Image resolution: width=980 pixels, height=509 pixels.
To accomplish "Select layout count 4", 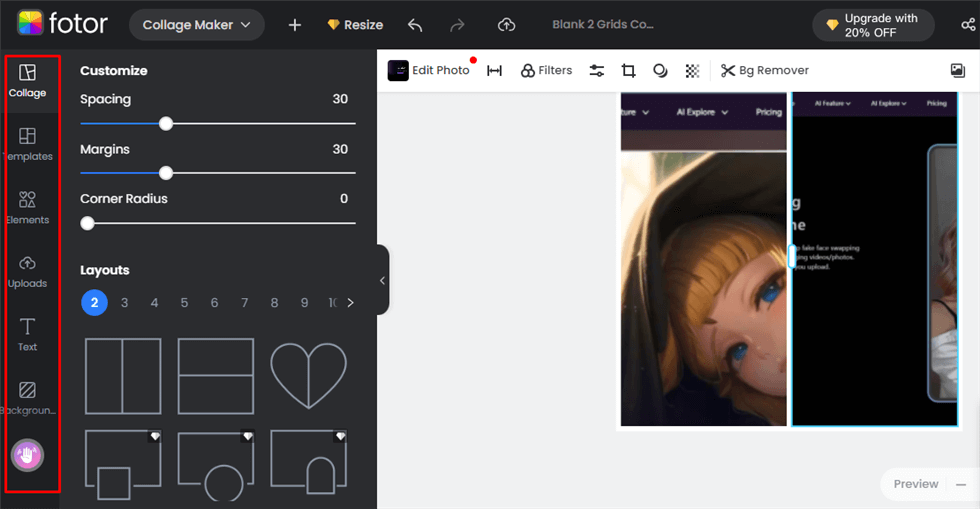I will (154, 303).
